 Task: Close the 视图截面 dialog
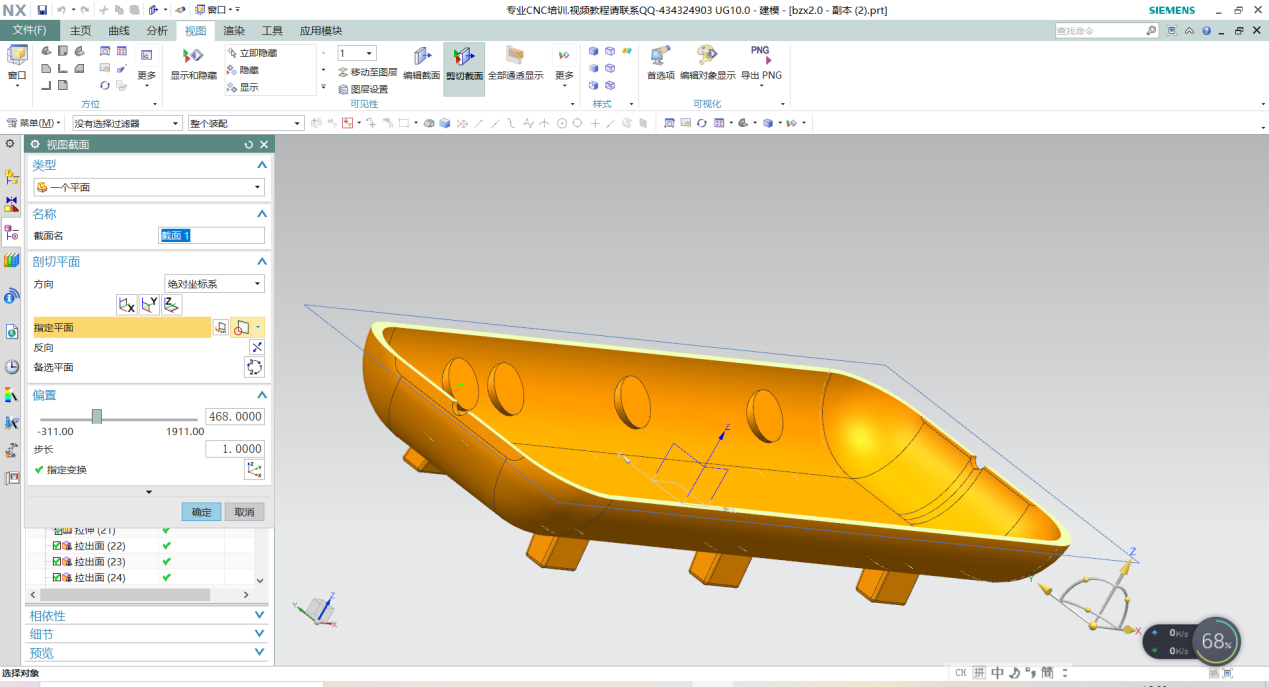click(264, 145)
